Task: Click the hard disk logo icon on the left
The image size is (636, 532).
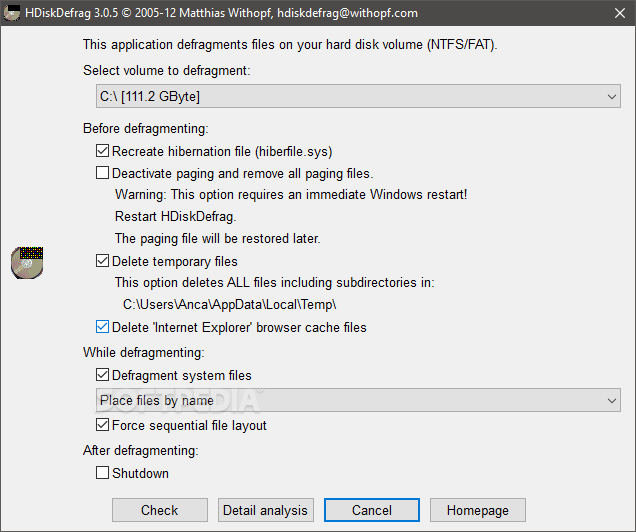Action: click(27, 263)
